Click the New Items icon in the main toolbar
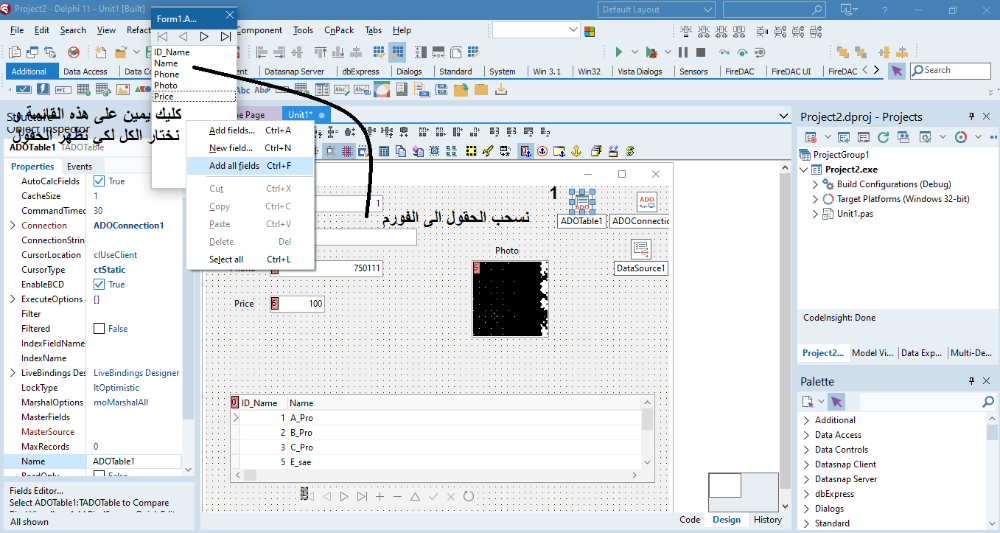1000x533 pixels. tap(101, 52)
